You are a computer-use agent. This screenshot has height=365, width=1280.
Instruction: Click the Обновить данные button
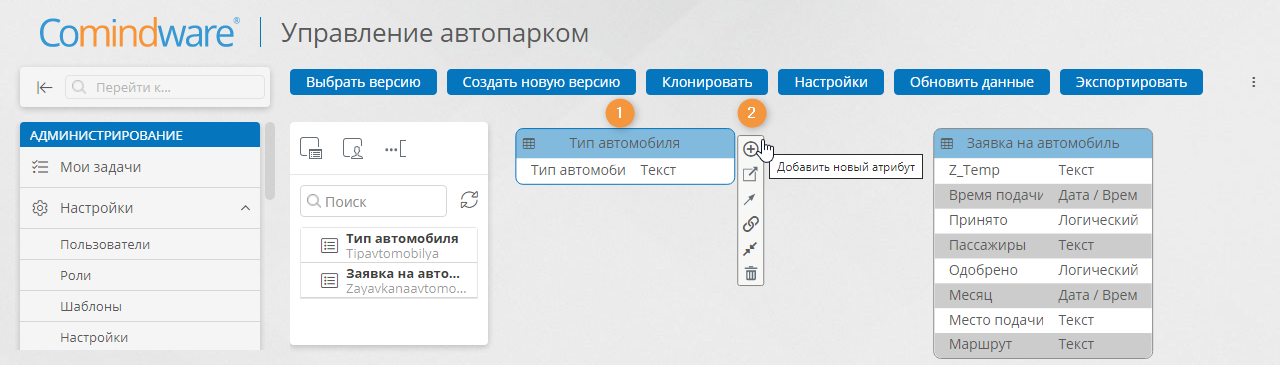tap(972, 82)
